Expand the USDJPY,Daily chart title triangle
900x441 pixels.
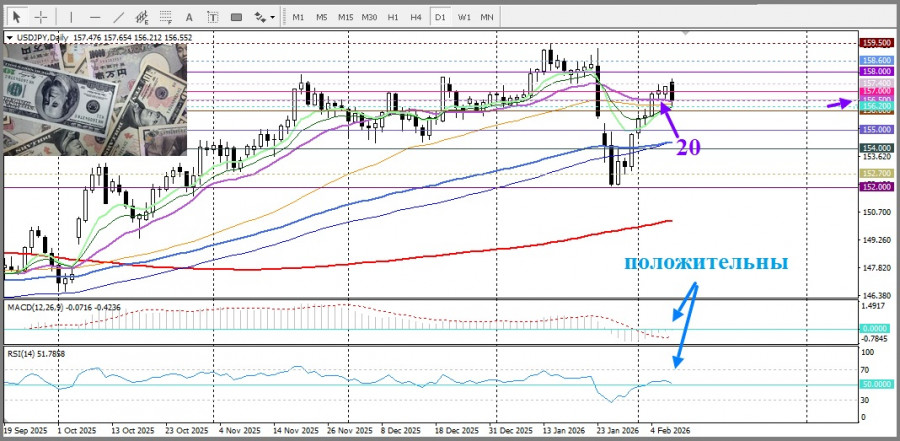[9, 38]
